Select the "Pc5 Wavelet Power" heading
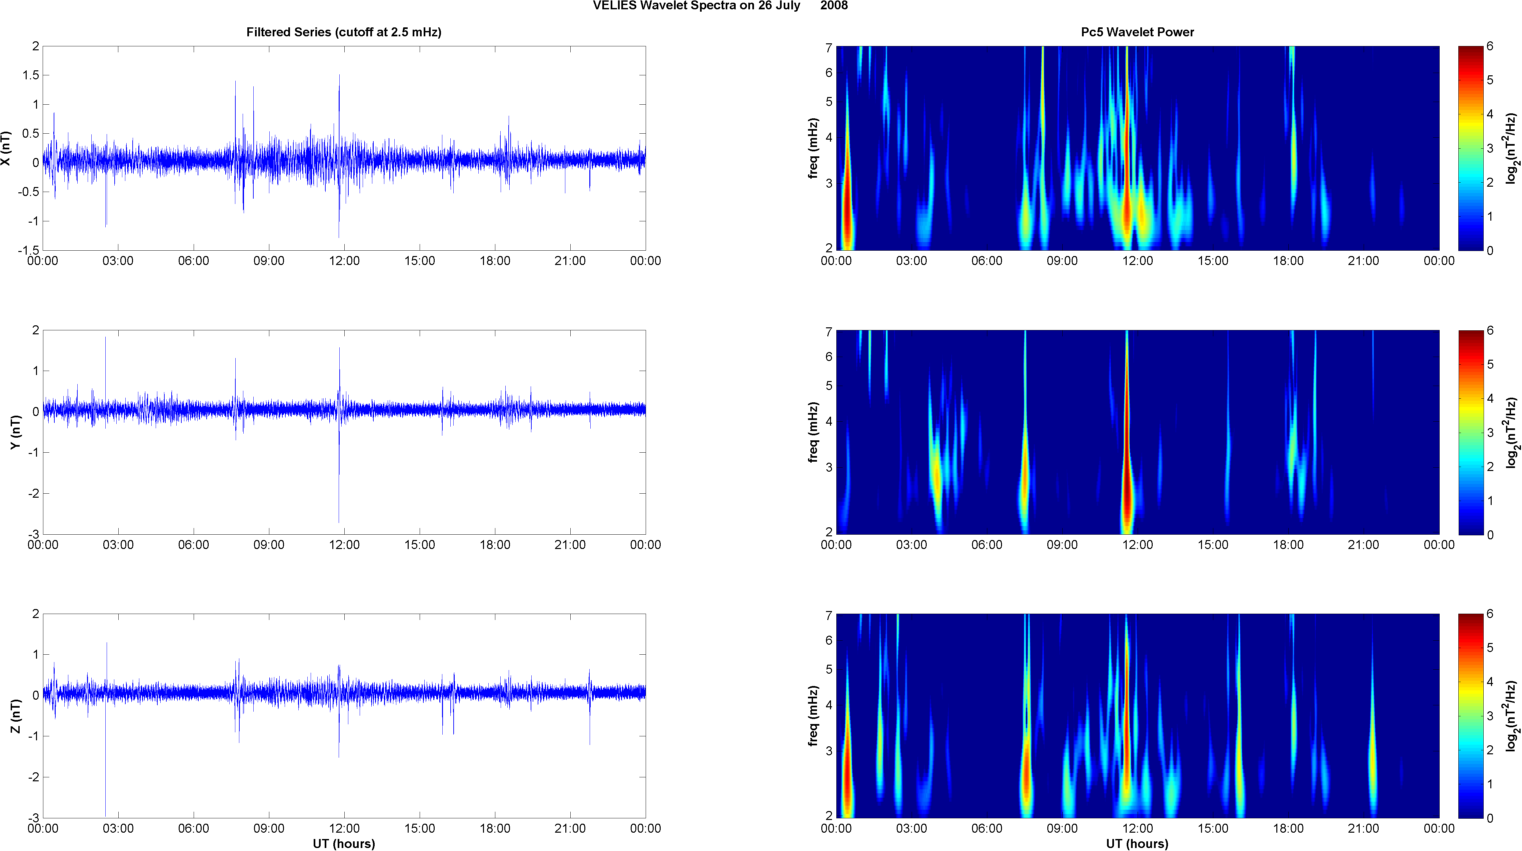Image resolution: width=1522 pixels, height=851 pixels. tap(1137, 32)
